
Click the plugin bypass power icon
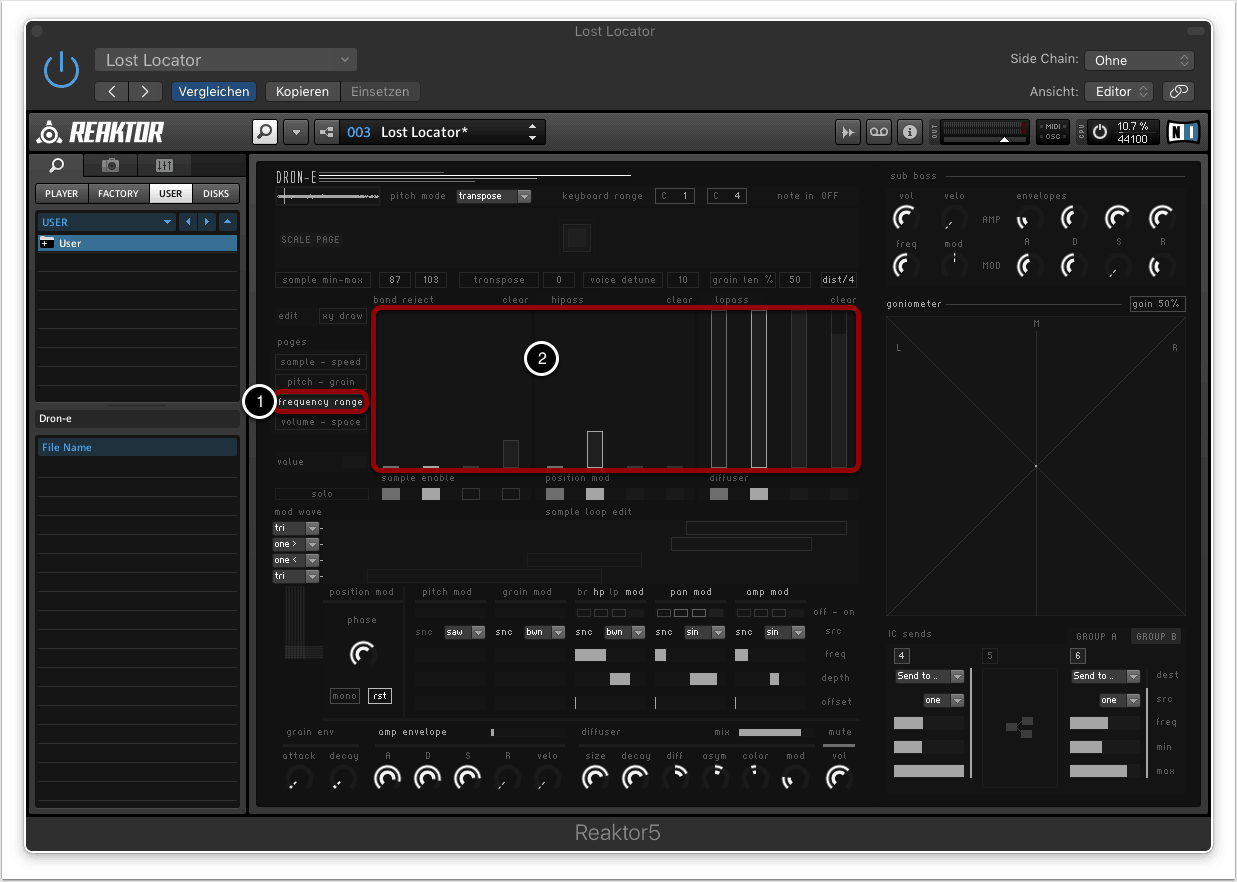pyautogui.click(x=61, y=70)
